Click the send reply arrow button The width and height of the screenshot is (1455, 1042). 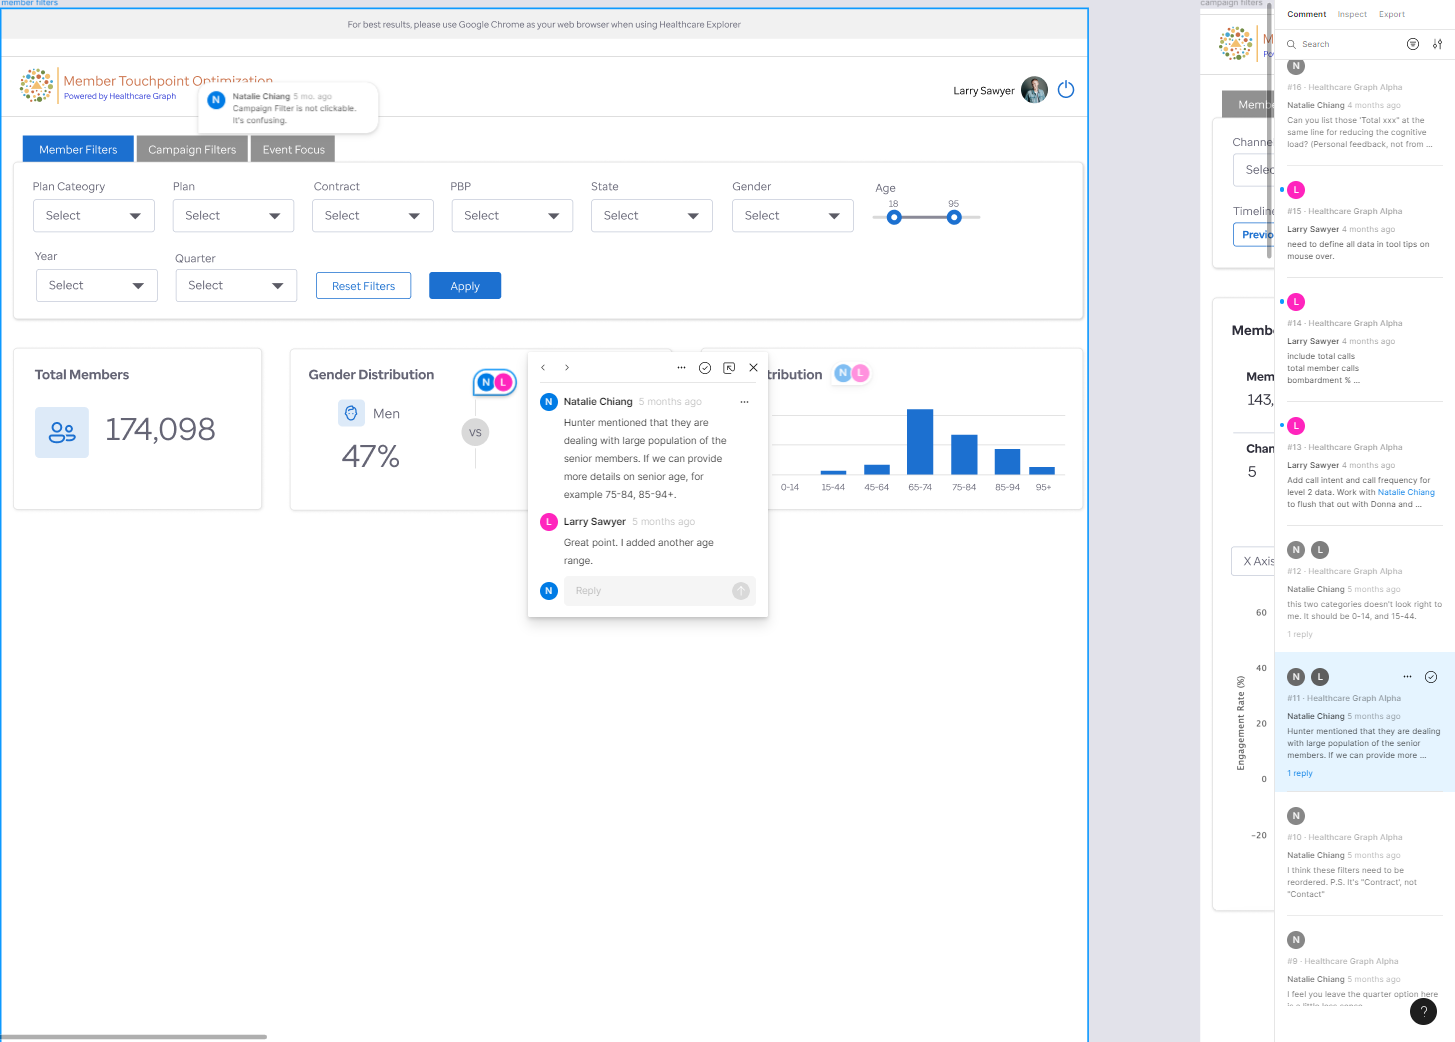click(x=741, y=591)
